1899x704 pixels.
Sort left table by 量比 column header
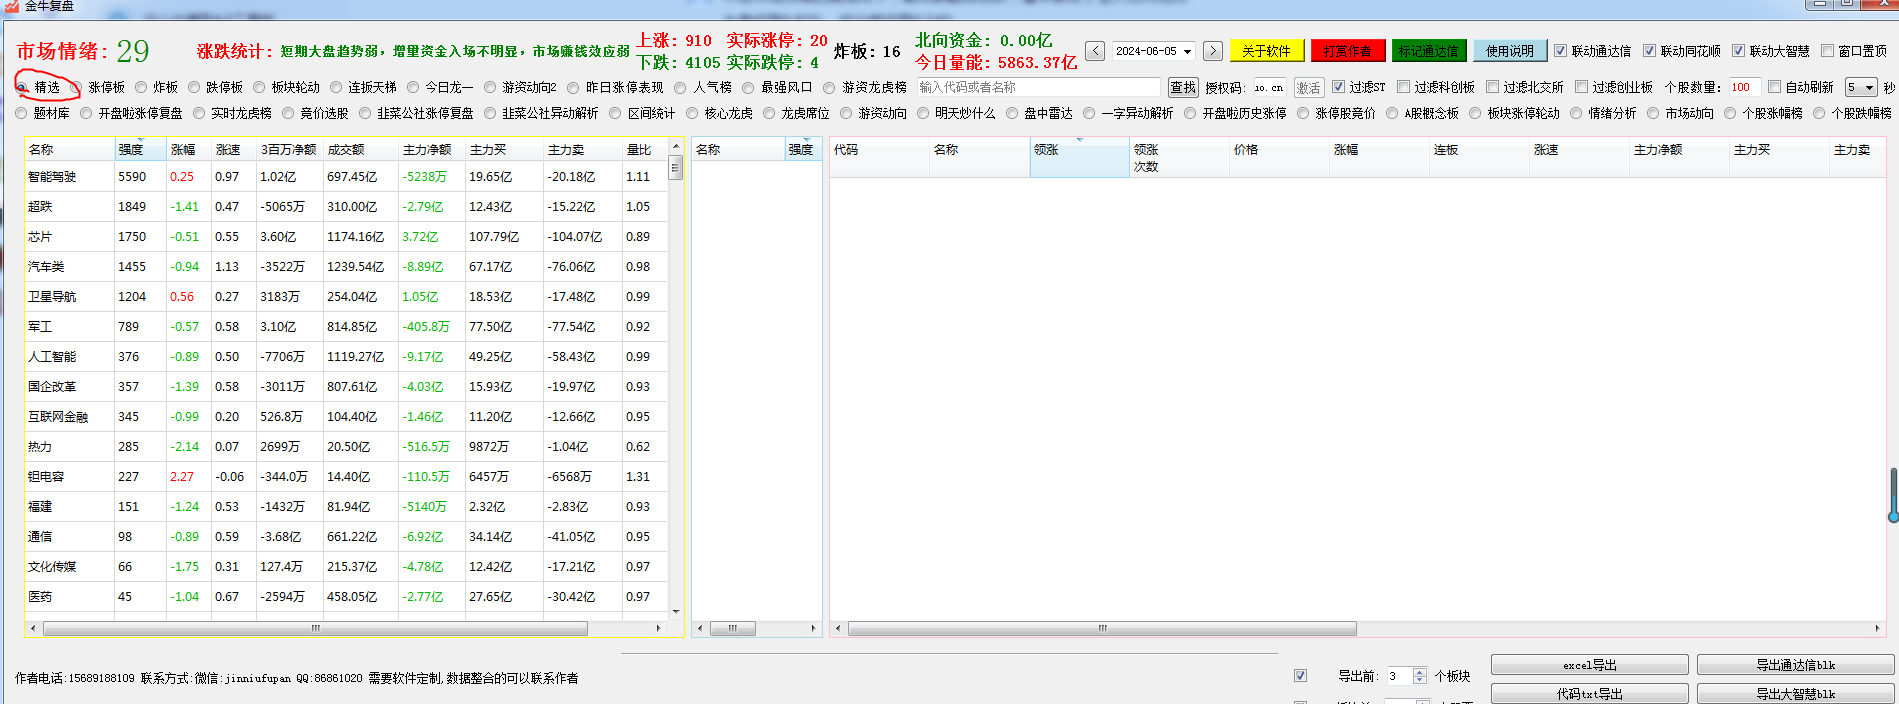click(x=644, y=150)
